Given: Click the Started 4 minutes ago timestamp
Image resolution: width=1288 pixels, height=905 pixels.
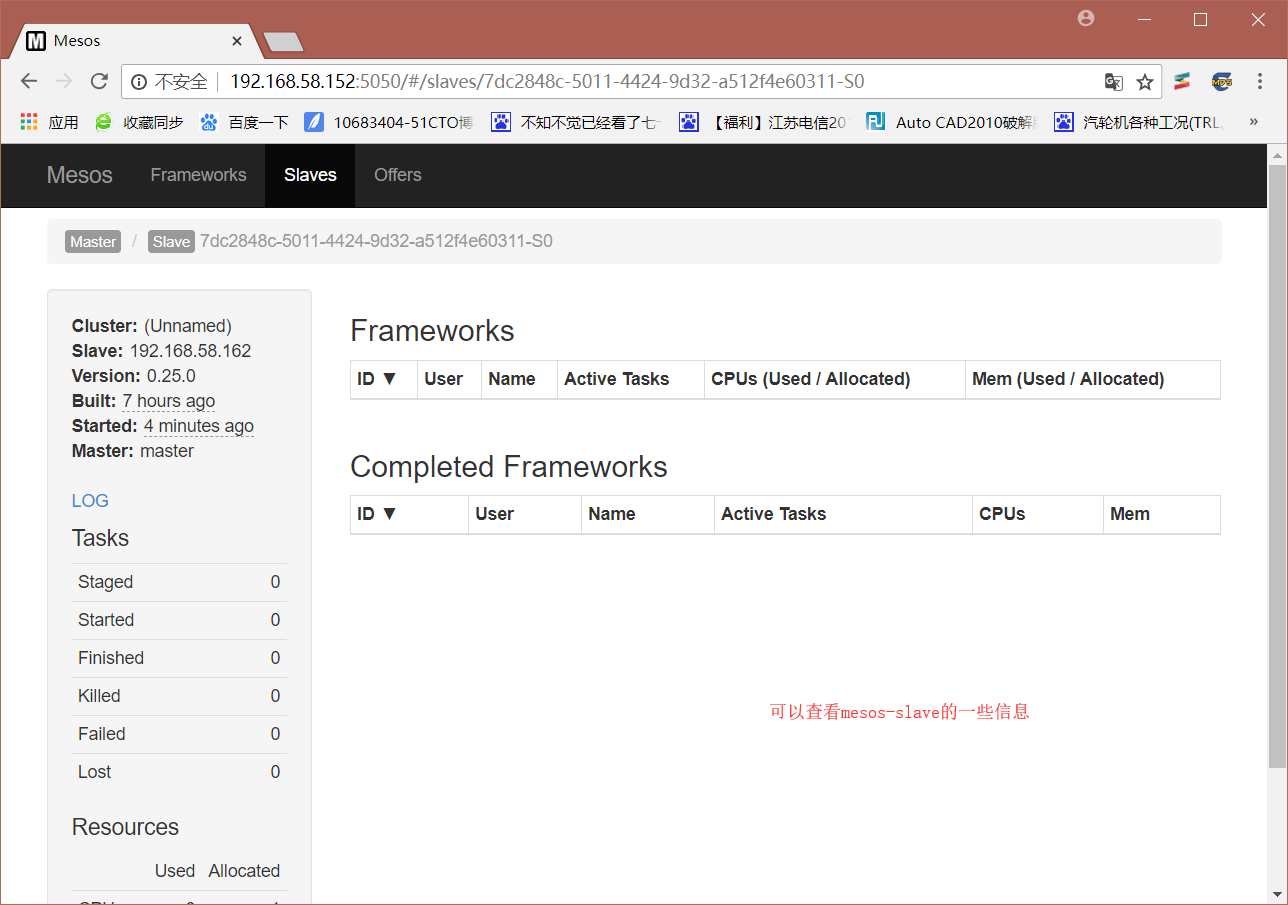Looking at the screenshot, I should [x=199, y=426].
